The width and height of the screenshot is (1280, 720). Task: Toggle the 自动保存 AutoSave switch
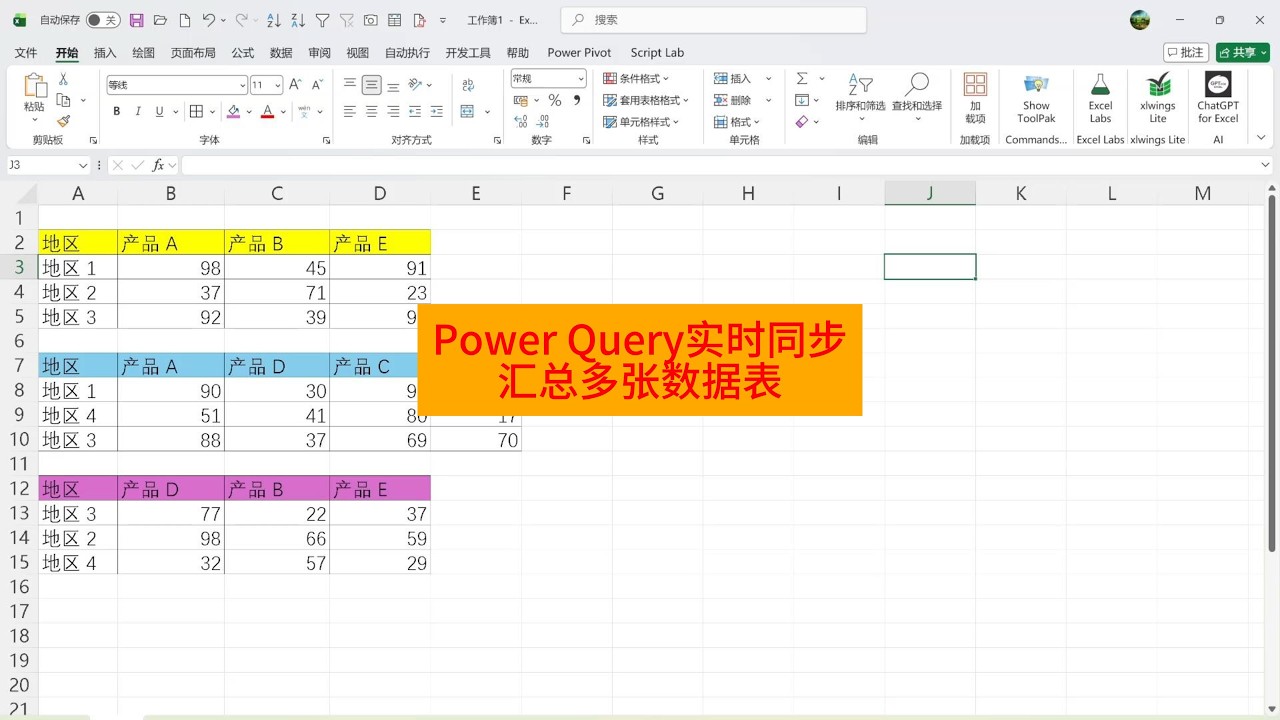point(102,20)
